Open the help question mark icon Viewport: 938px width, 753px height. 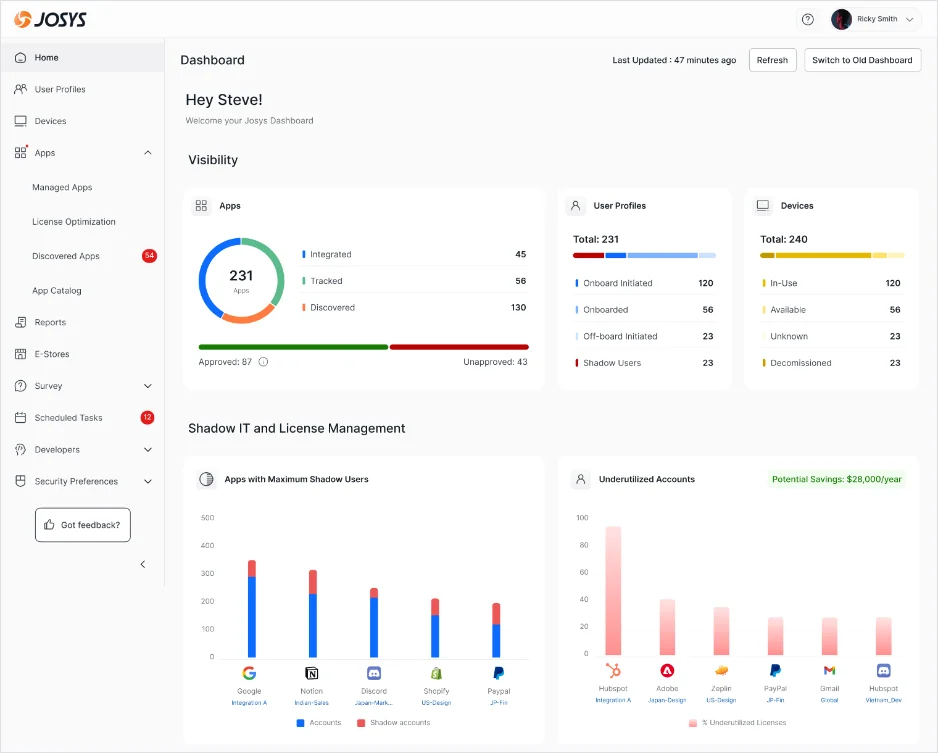click(808, 19)
